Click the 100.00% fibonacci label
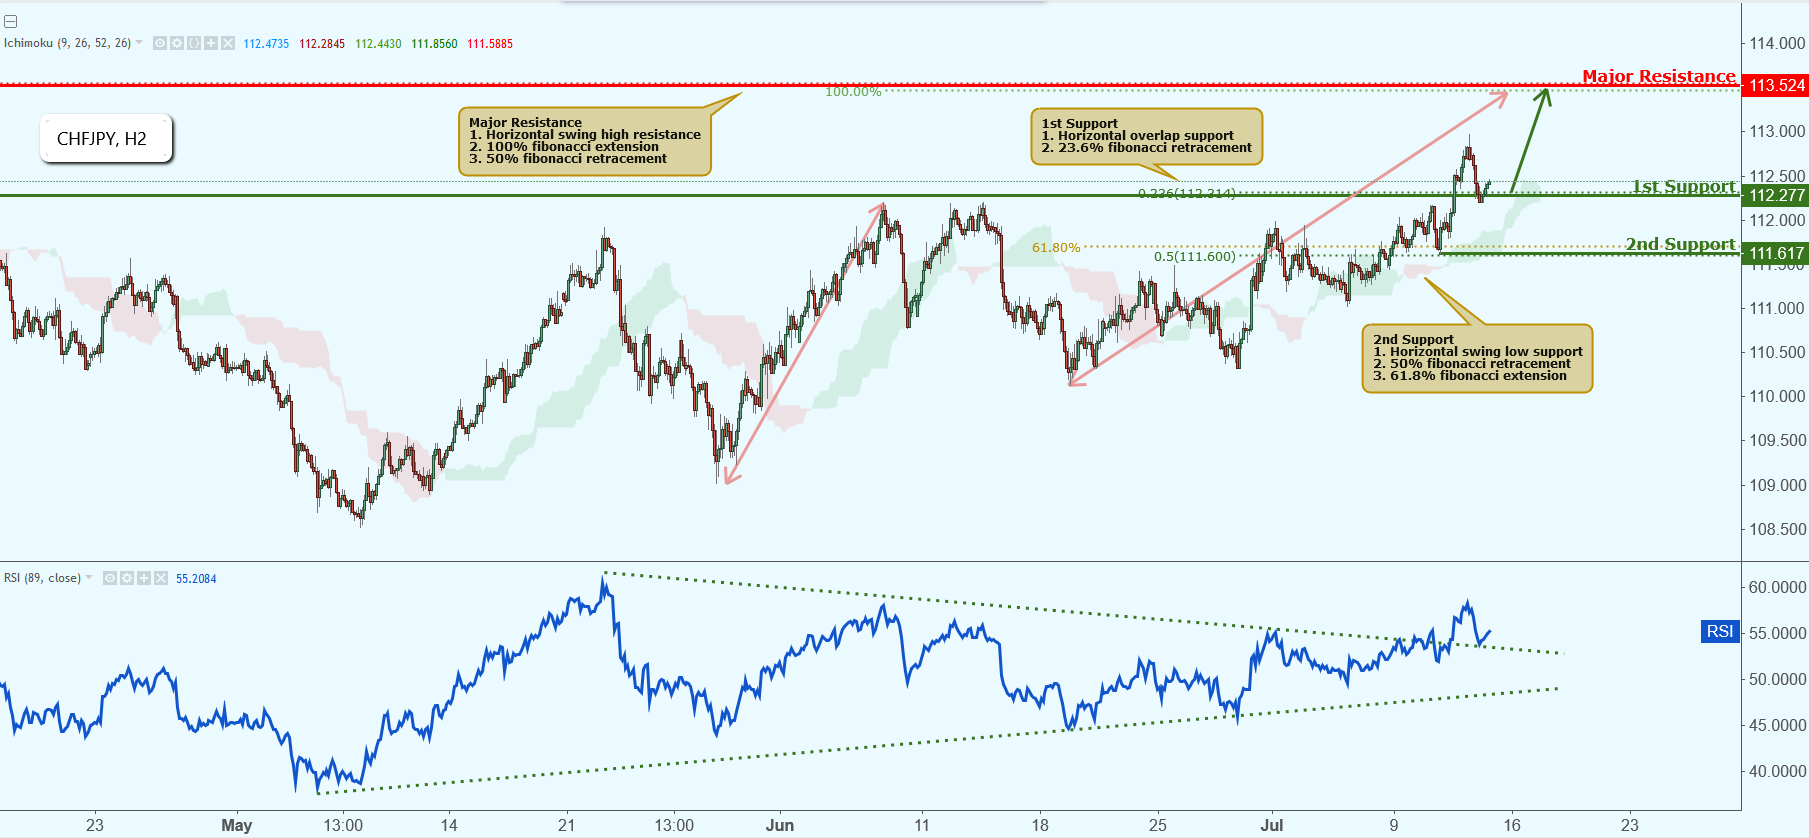The image size is (1809, 838). [853, 92]
